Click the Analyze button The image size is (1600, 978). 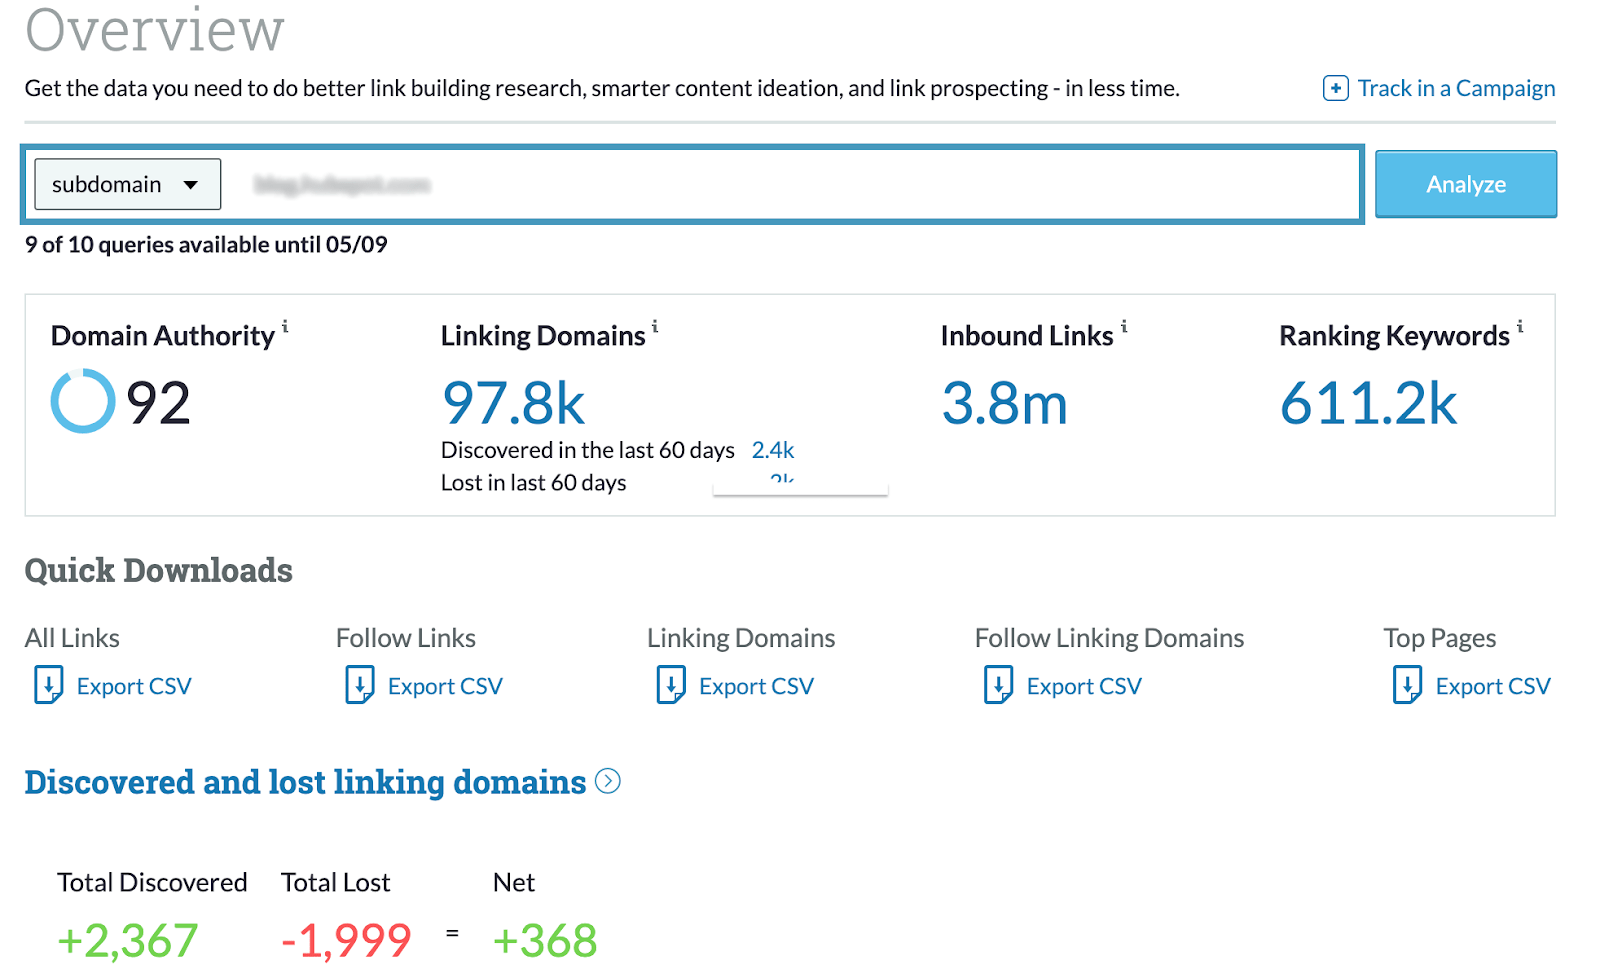[1466, 184]
